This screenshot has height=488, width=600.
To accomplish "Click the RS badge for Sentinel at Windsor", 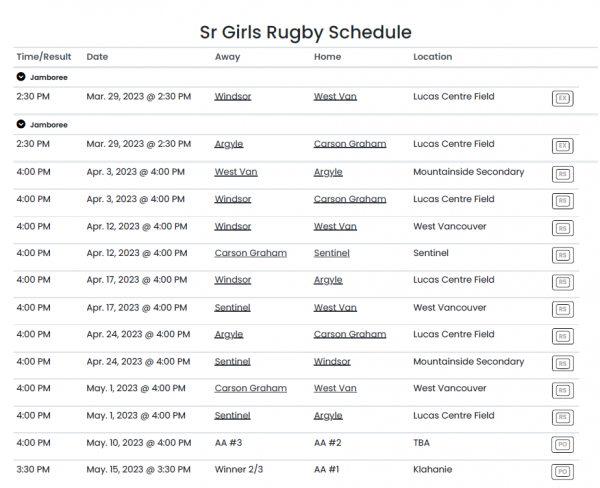I will click(x=562, y=363).
